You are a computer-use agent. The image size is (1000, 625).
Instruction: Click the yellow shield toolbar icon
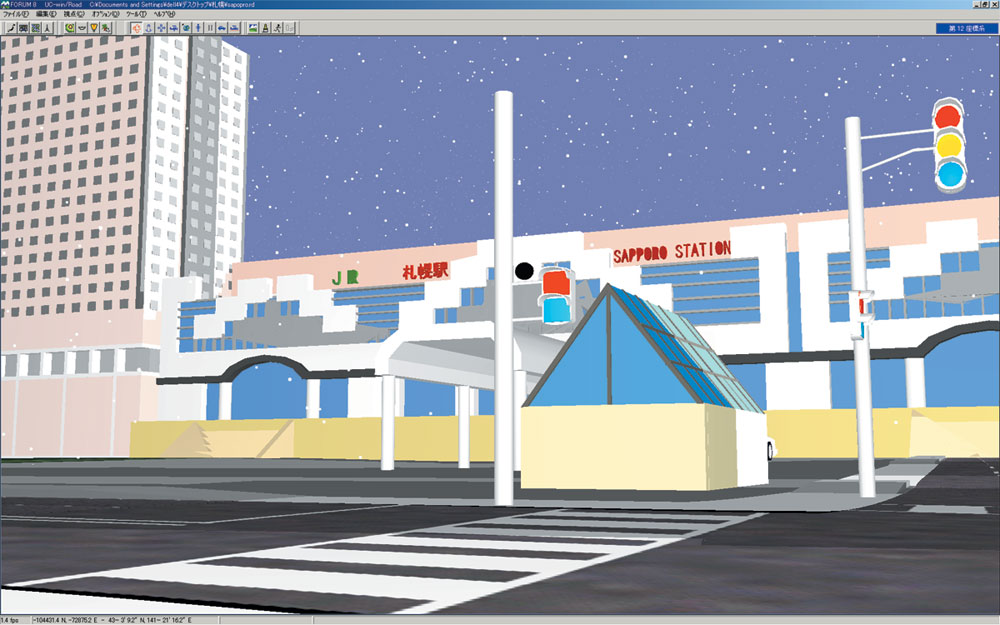(x=94, y=28)
